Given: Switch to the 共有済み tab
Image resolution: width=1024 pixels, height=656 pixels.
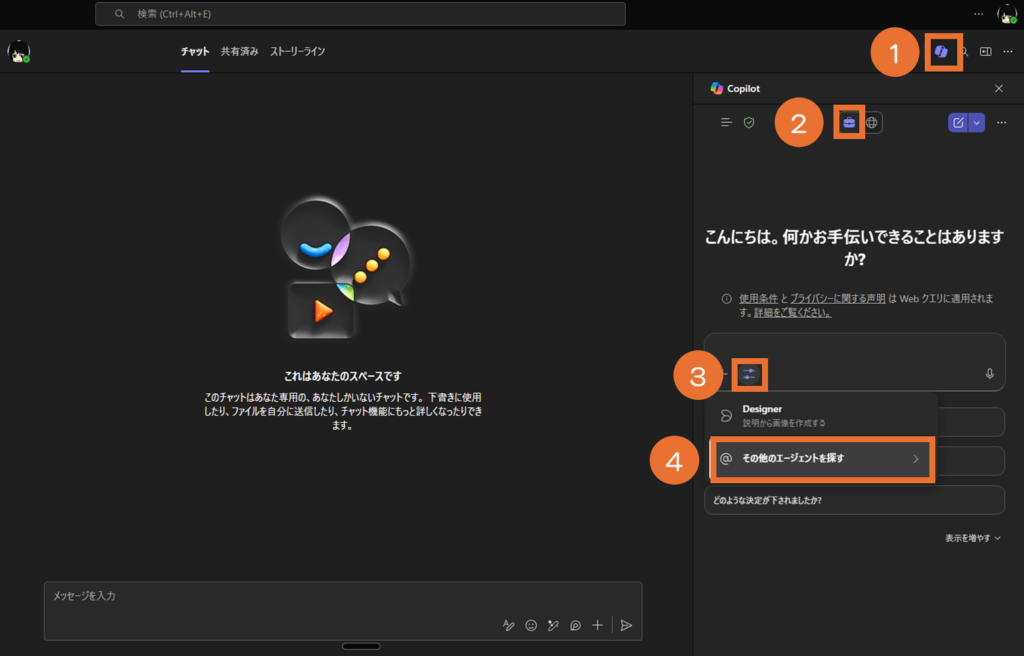Looking at the screenshot, I should click(239, 51).
